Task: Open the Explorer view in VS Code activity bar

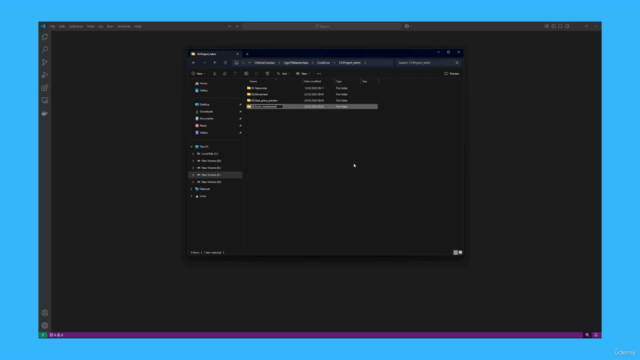Action: 45,37
